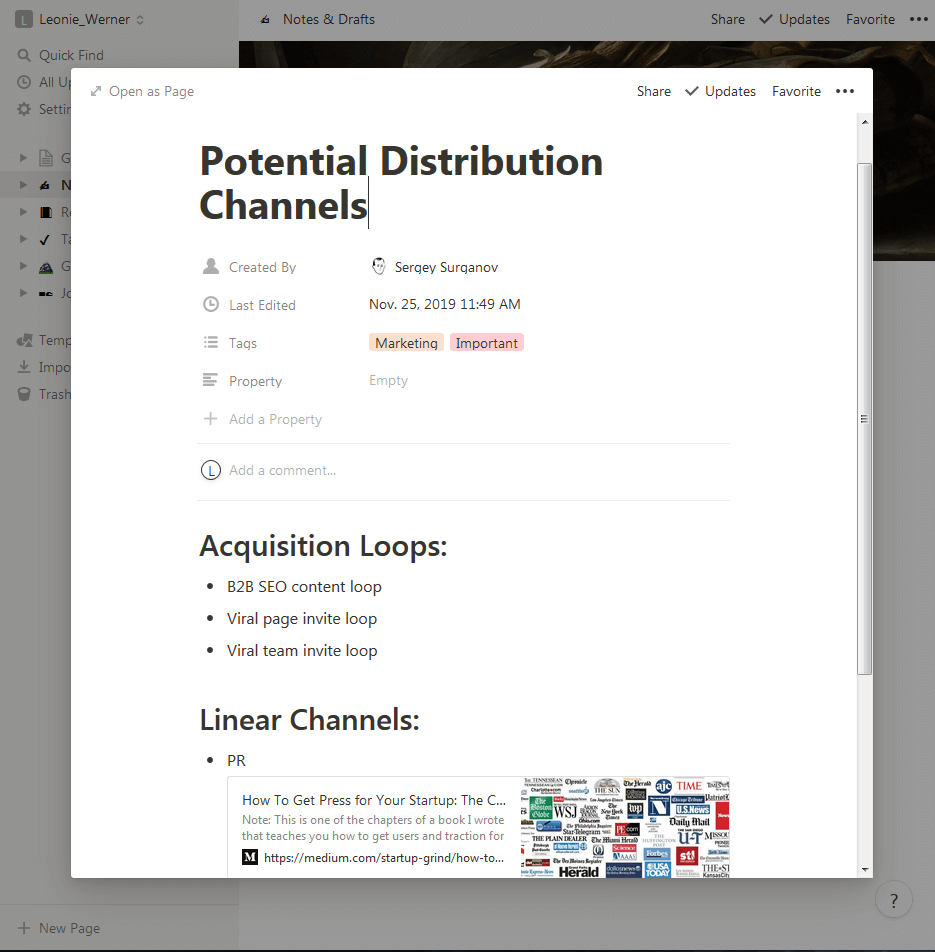The width and height of the screenshot is (935, 952).
Task: Expand the last sidebar page toggle arrow
Action: point(24,293)
